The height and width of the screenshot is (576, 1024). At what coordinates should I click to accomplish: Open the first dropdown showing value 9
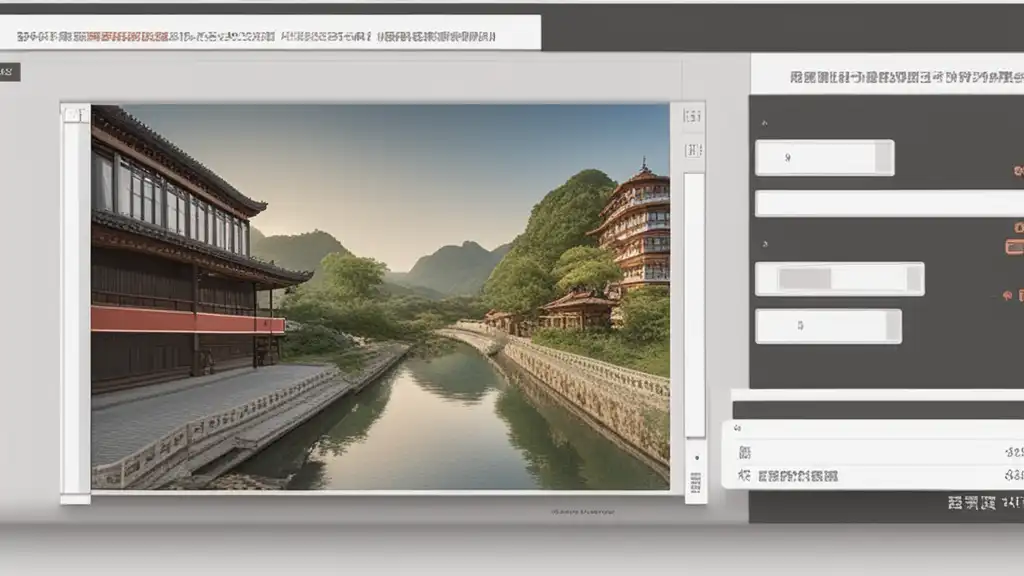[824, 158]
